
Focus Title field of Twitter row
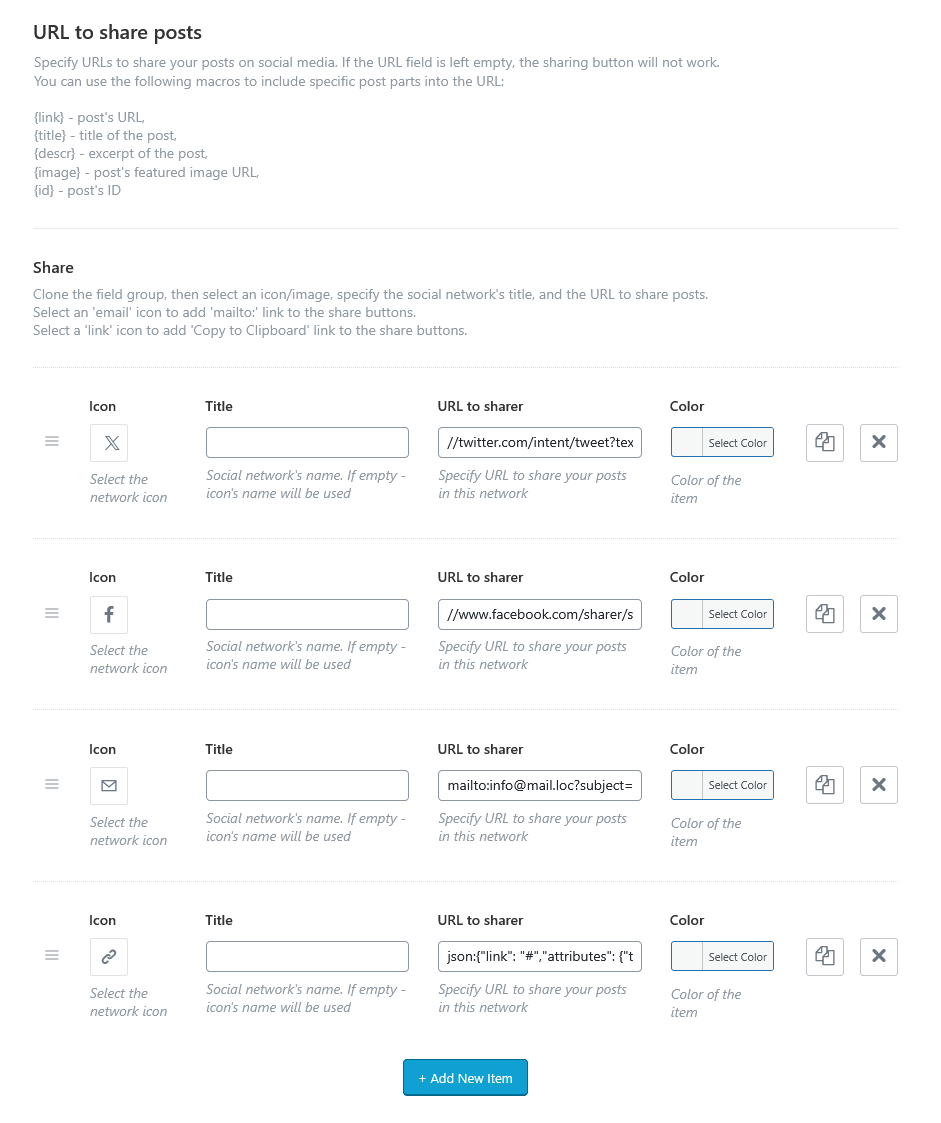307,443
